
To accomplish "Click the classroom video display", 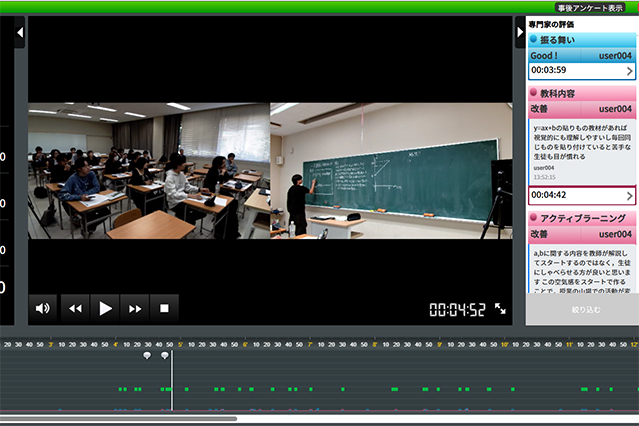I will (270, 170).
